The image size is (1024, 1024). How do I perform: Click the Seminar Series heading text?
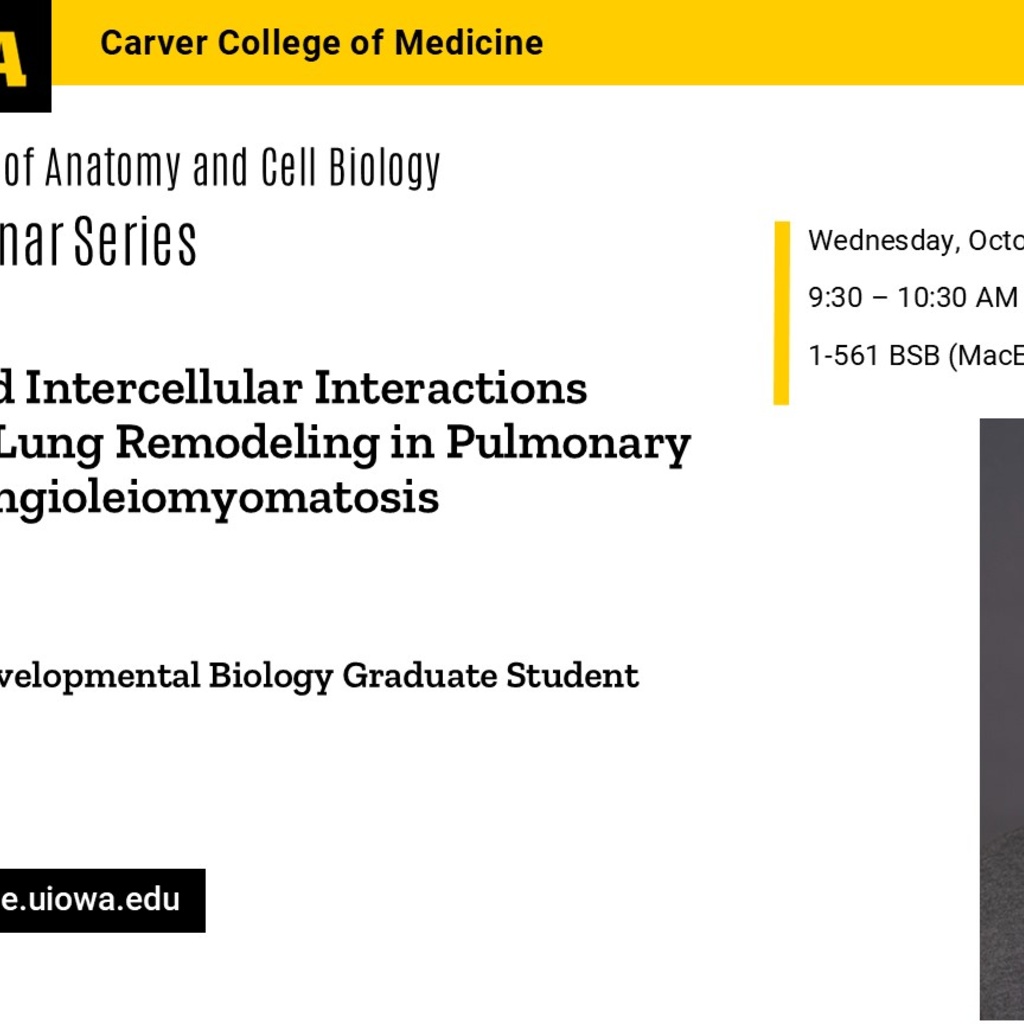[98, 242]
